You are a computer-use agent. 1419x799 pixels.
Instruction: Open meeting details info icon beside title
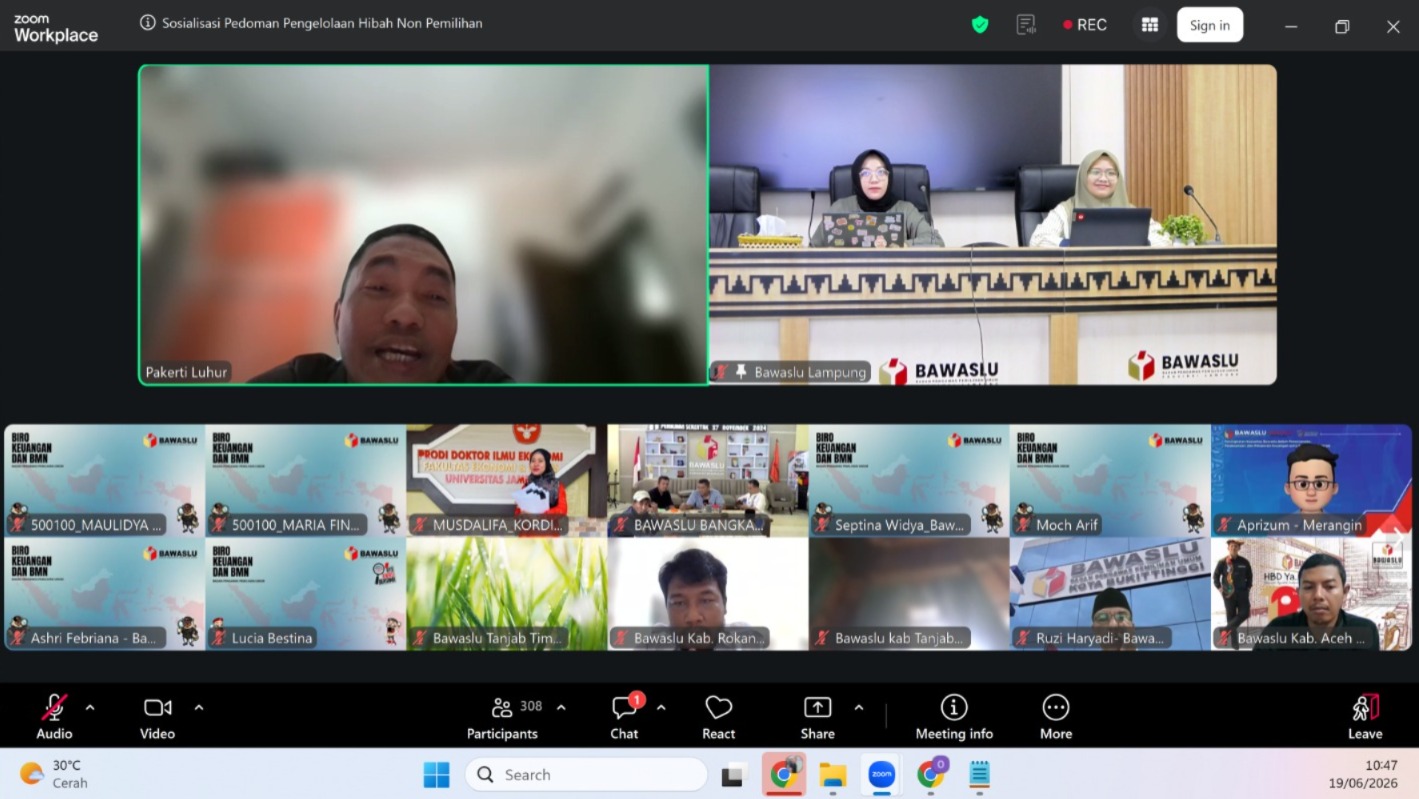[148, 22]
